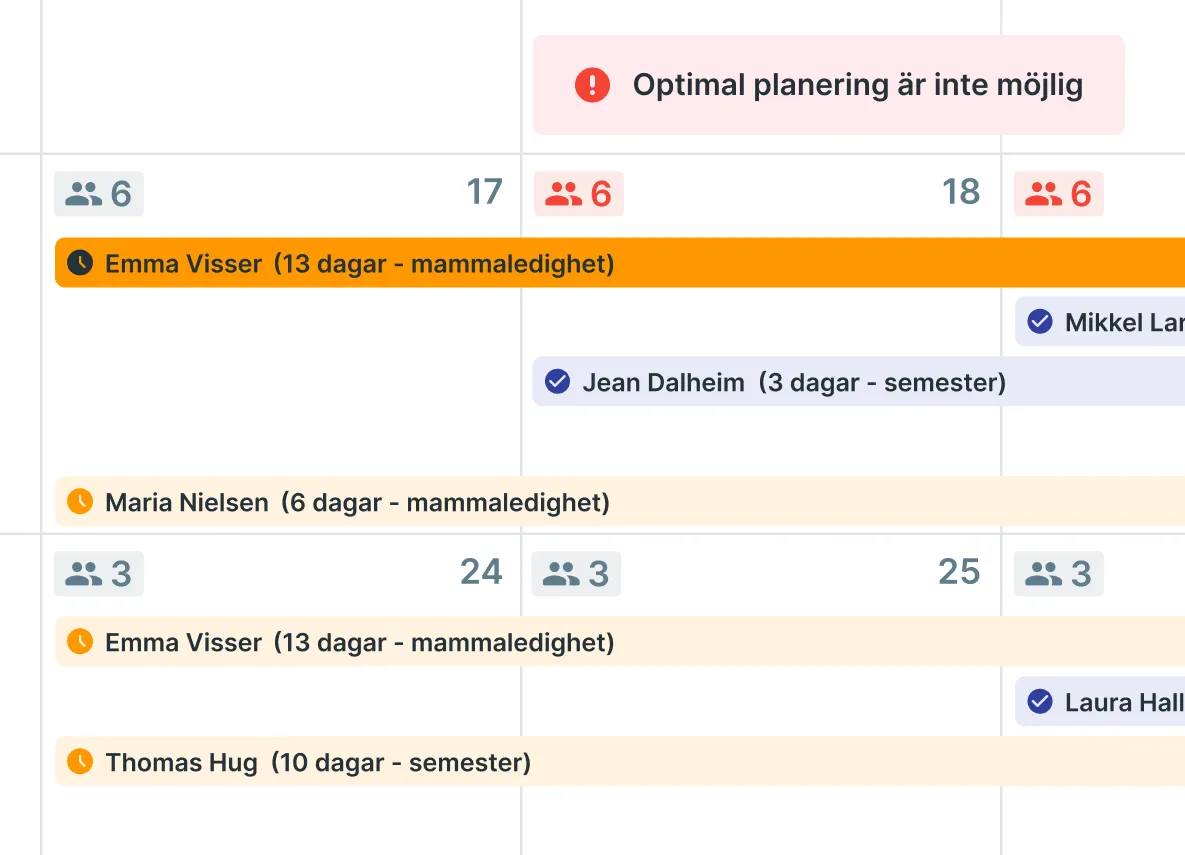Screen dimensions: 1185x855
Task: Click the checkmark icon beside Mikkel
Action: point(1040,322)
